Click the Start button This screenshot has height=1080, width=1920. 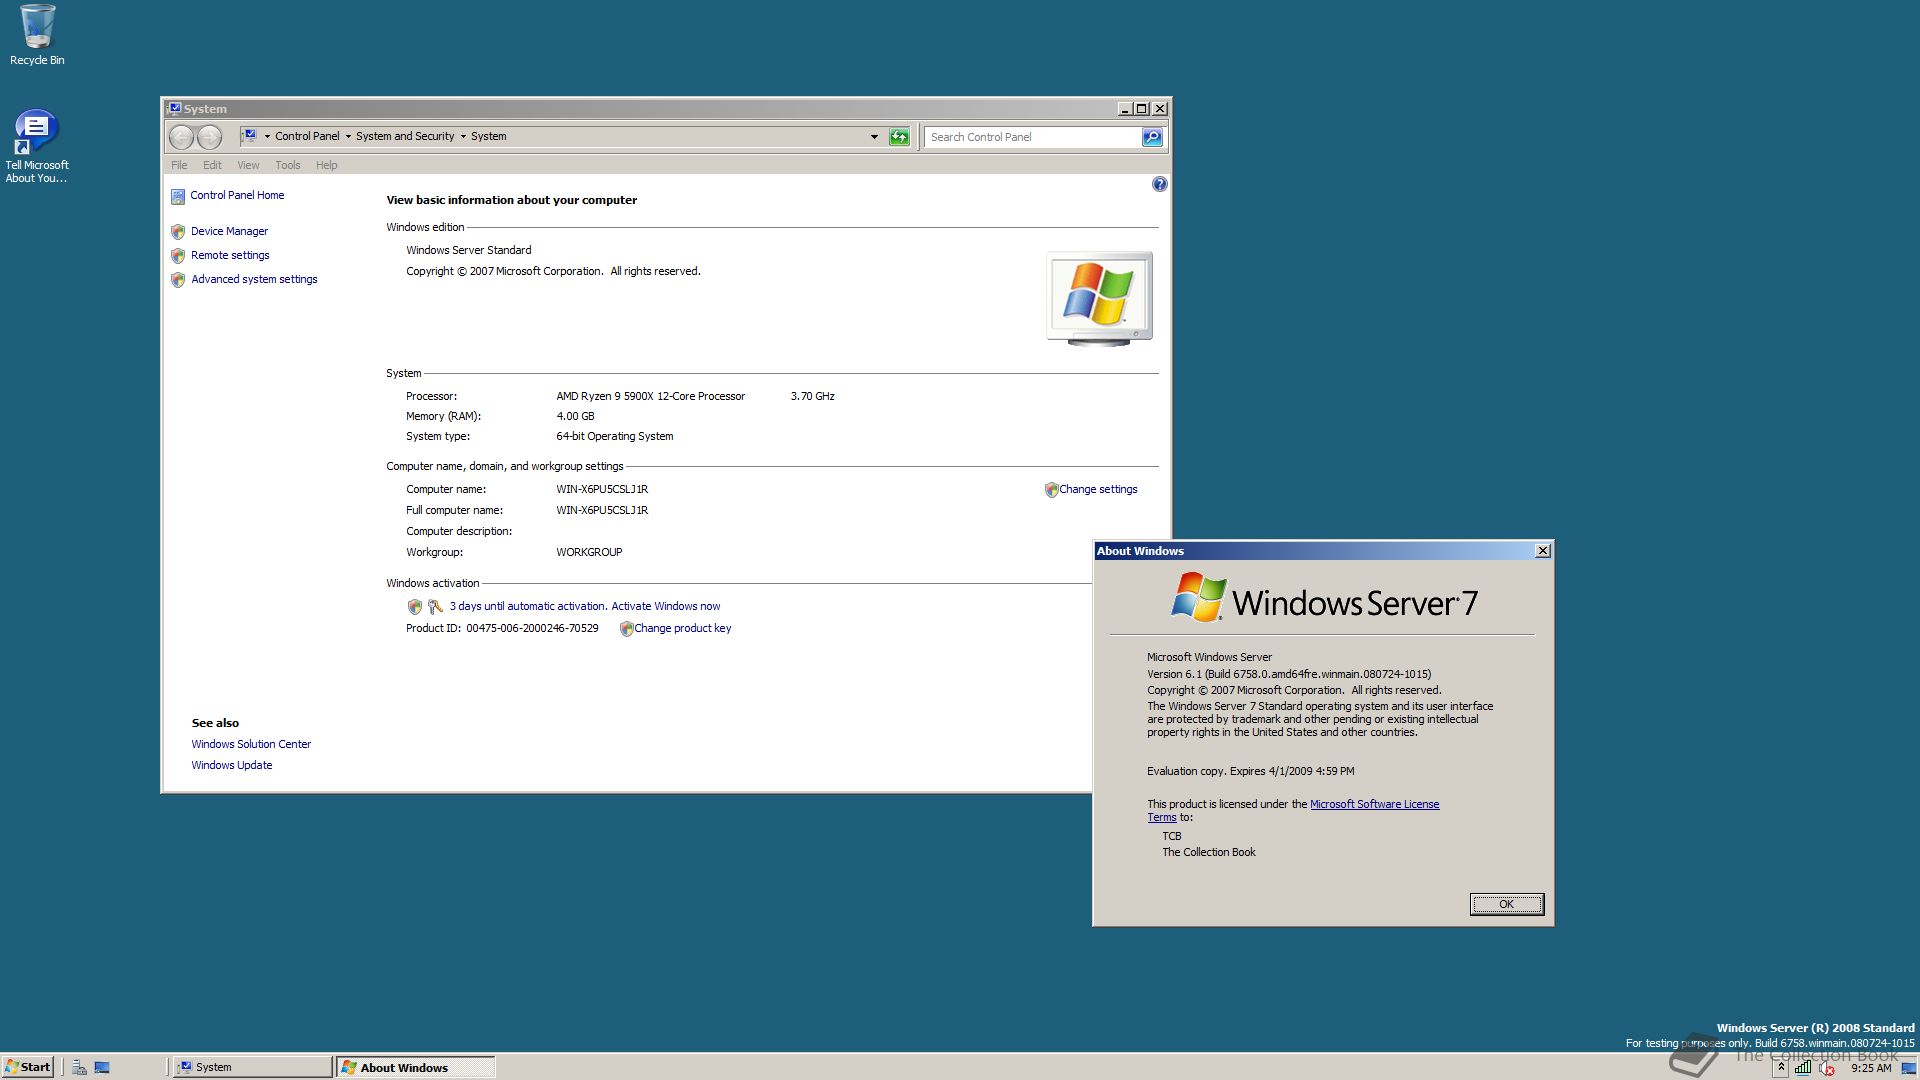(x=28, y=1067)
